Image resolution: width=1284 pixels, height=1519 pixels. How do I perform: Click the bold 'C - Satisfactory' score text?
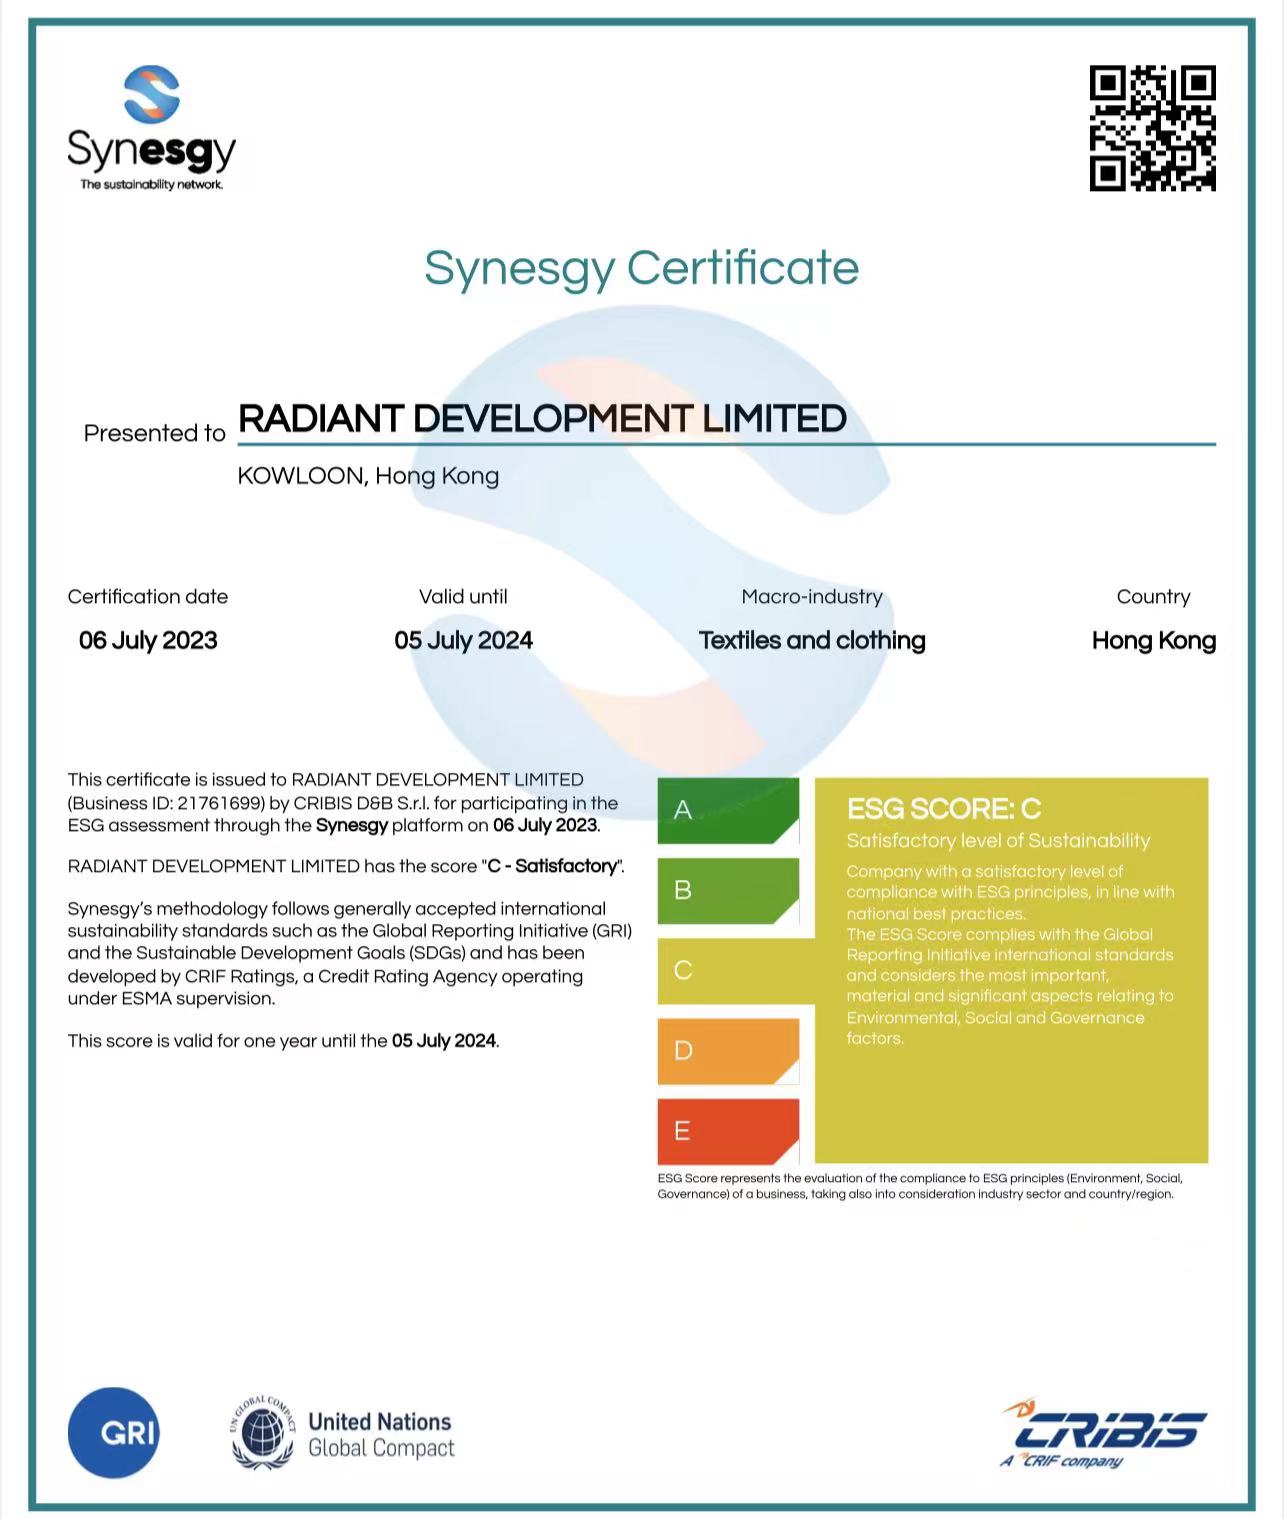(552, 866)
